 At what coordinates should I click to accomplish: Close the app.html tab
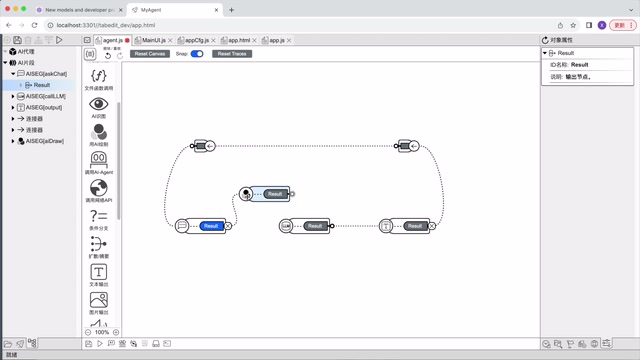[x=254, y=40]
